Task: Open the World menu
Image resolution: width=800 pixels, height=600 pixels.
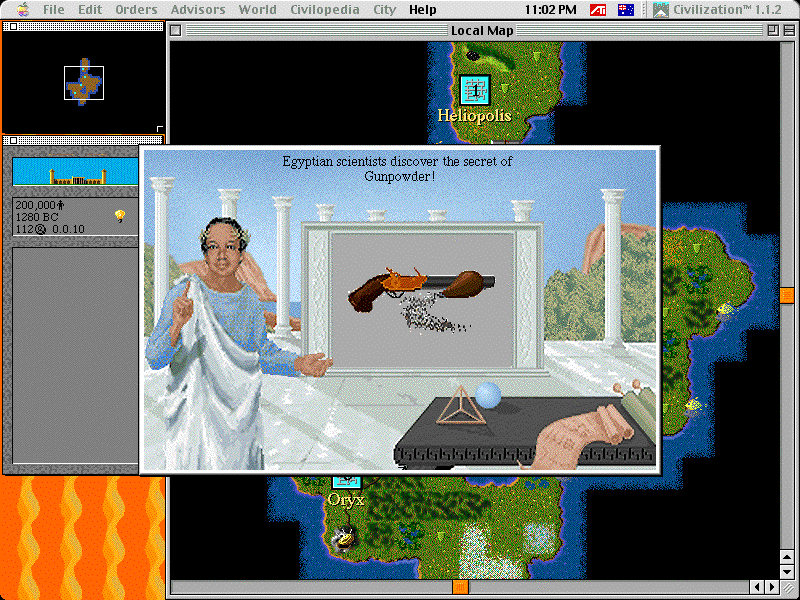Action: (x=258, y=9)
